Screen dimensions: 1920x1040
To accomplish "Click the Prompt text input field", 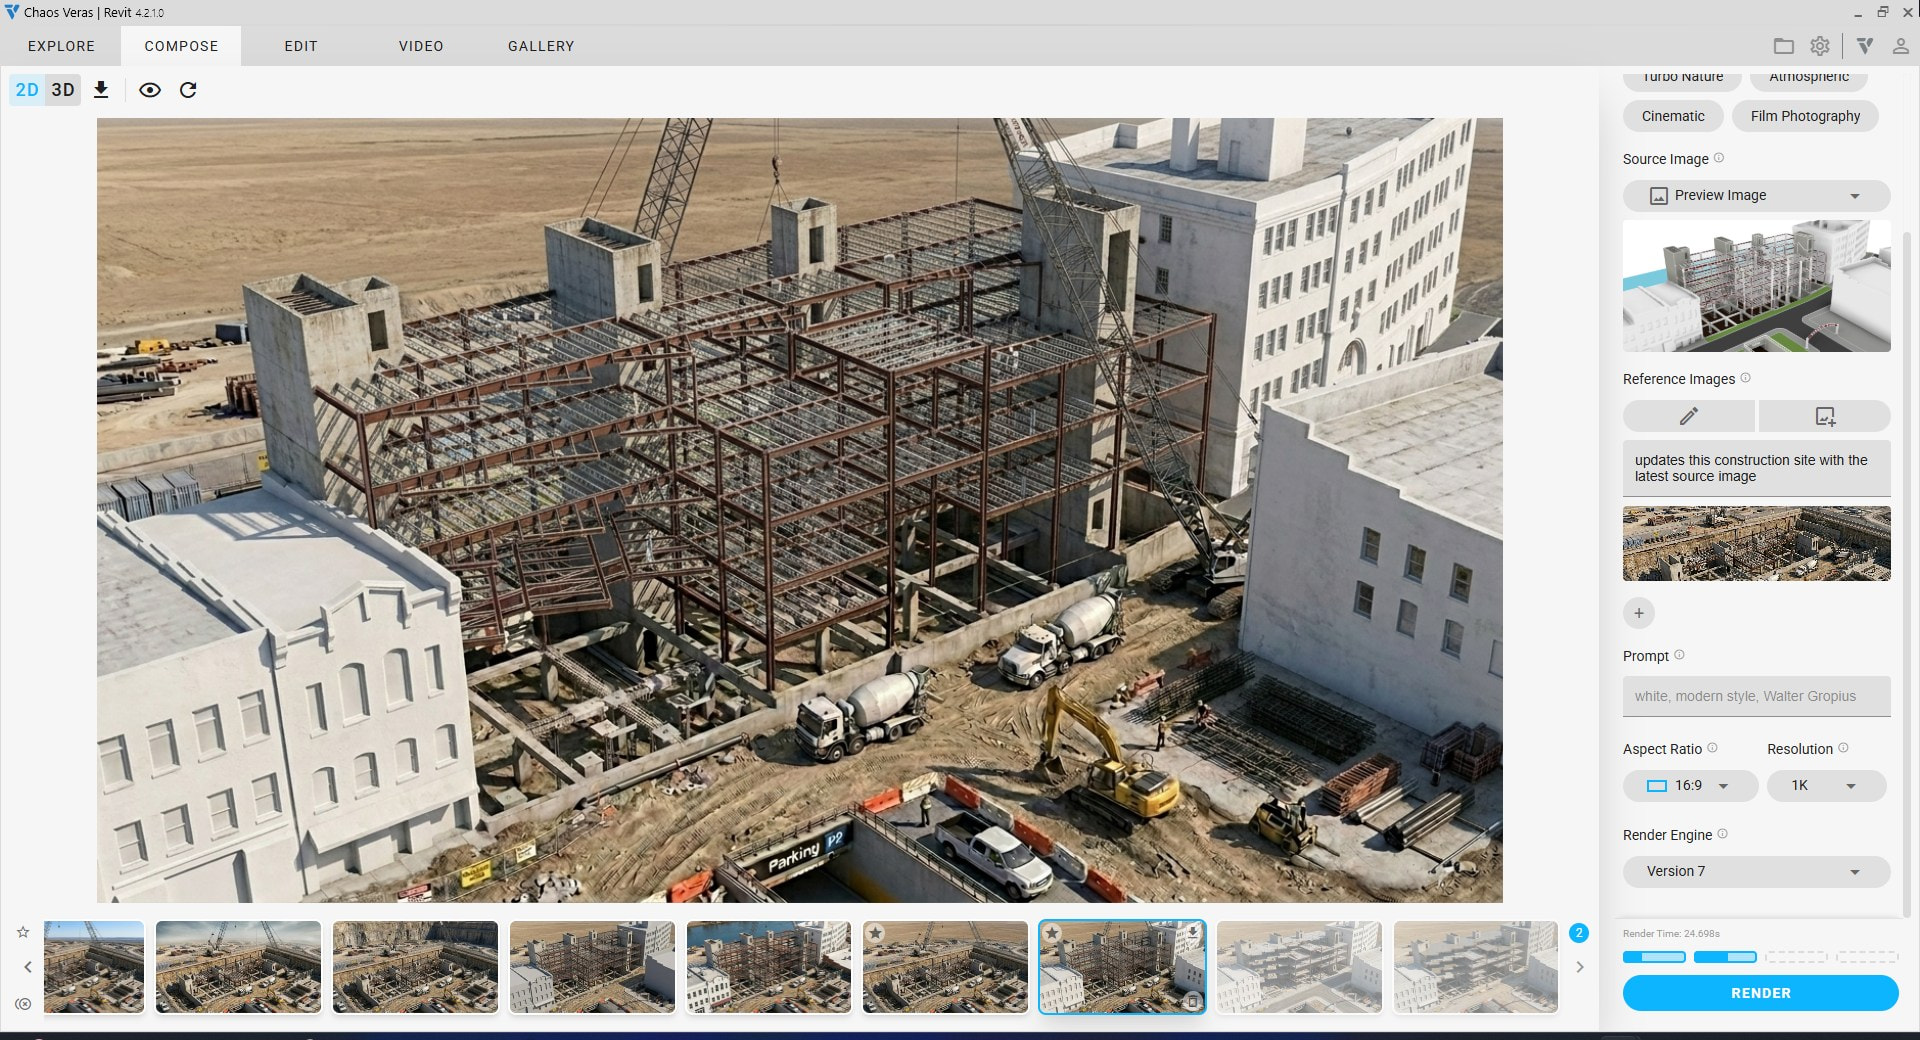I will click(x=1755, y=696).
